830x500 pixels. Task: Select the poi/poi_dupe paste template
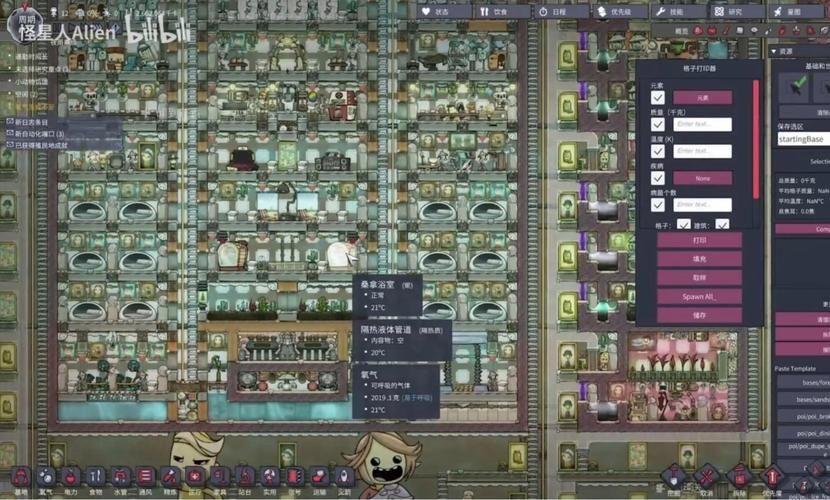pyautogui.click(x=803, y=448)
